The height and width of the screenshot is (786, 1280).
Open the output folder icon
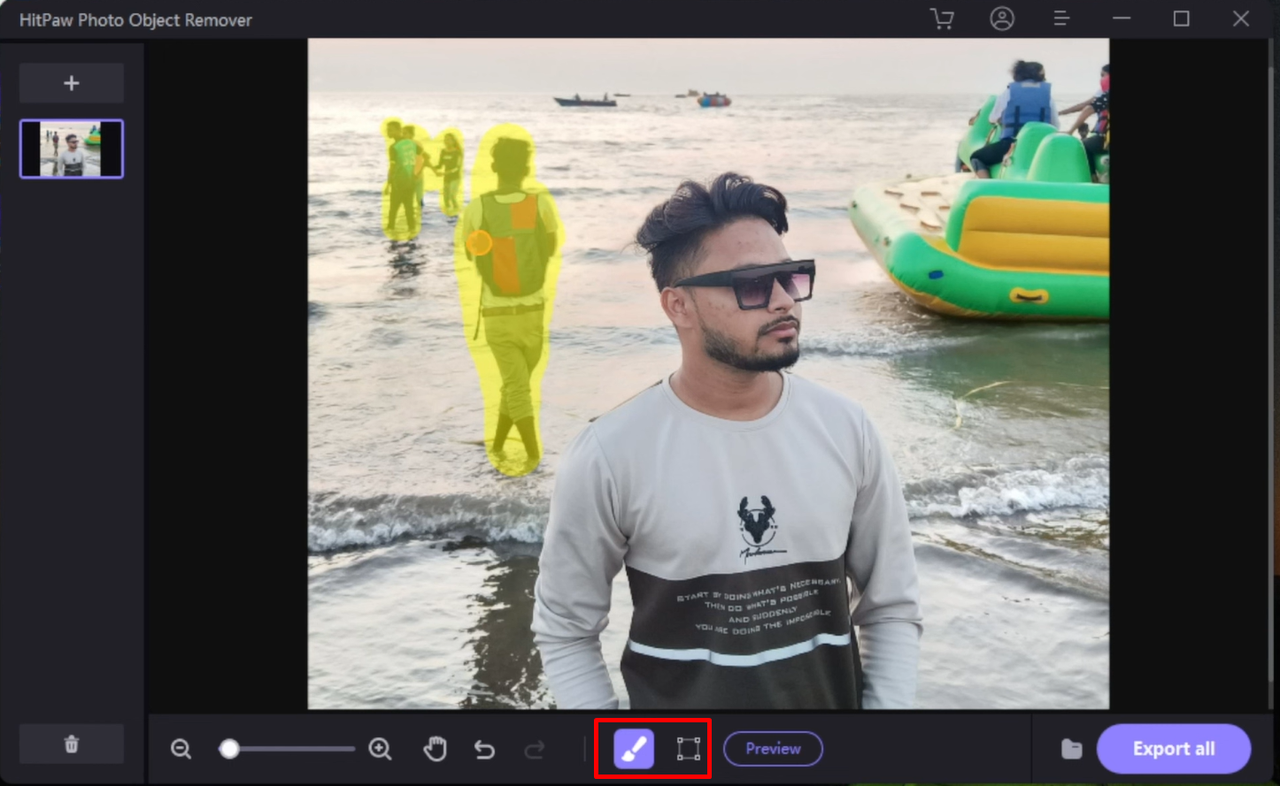1071,748
